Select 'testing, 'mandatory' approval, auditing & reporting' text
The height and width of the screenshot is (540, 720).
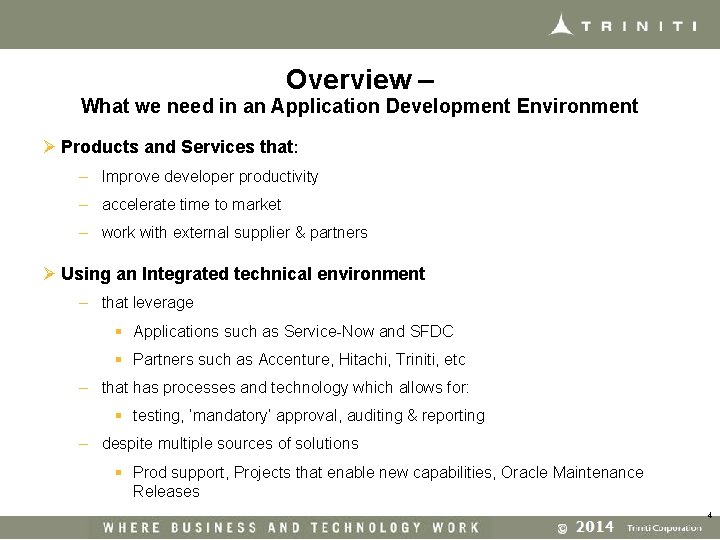309,416
